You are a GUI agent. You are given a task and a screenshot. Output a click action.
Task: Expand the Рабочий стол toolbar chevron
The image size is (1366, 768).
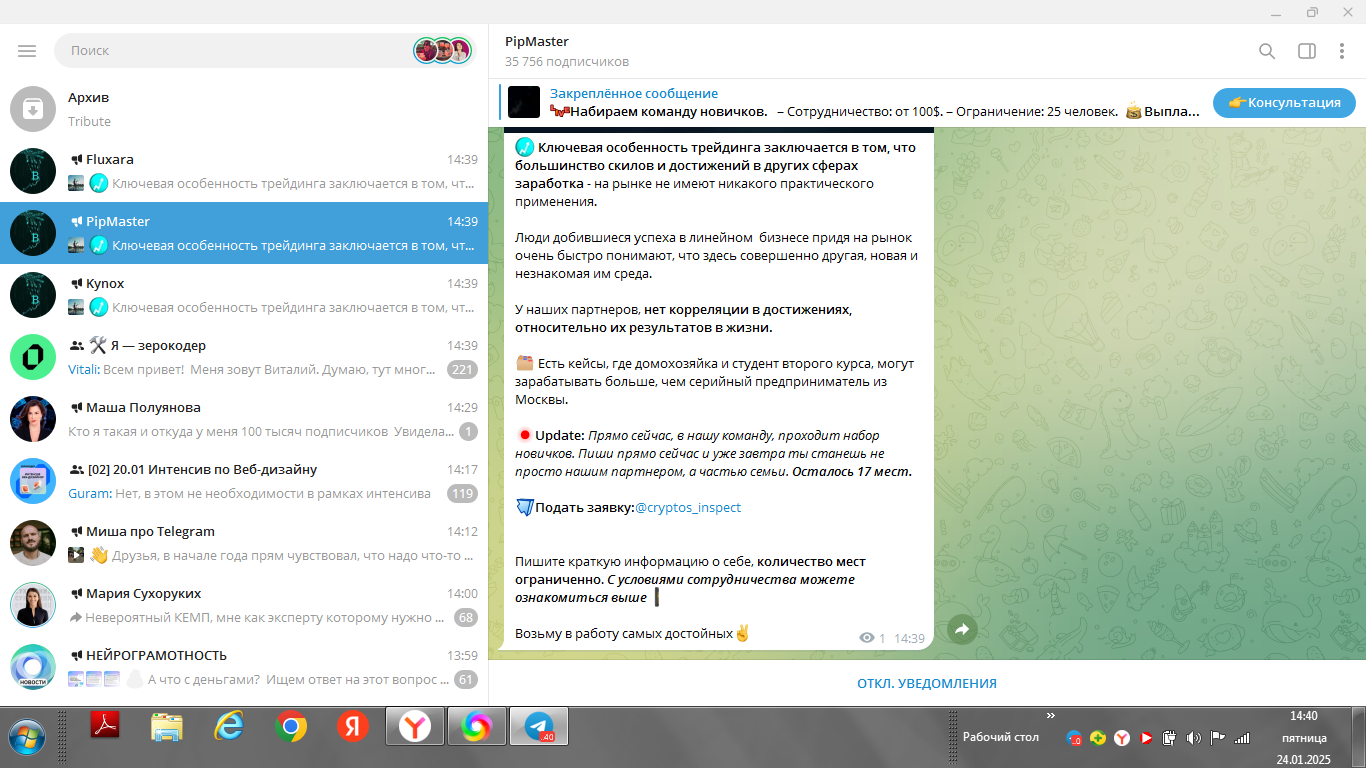[x=1051, y=716]
